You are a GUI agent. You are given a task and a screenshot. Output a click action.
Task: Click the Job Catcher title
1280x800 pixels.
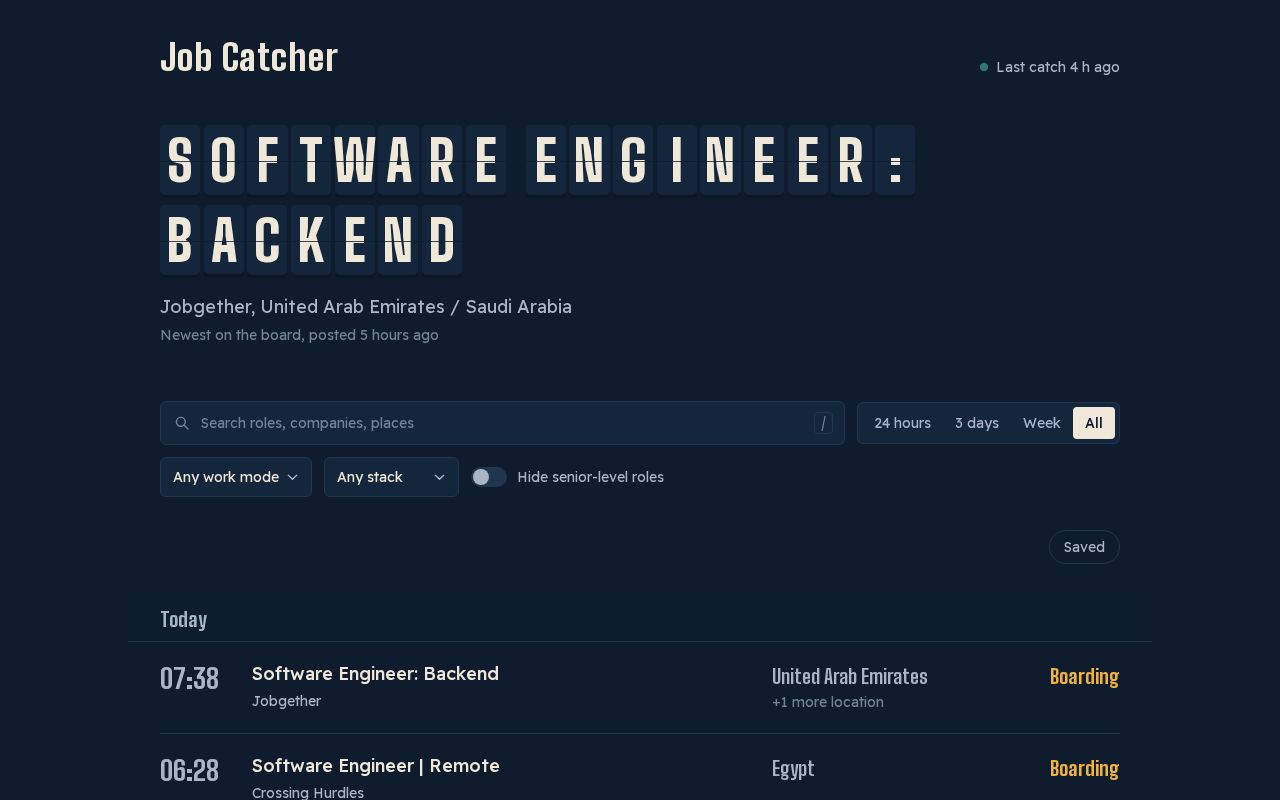tap(249, 58)
